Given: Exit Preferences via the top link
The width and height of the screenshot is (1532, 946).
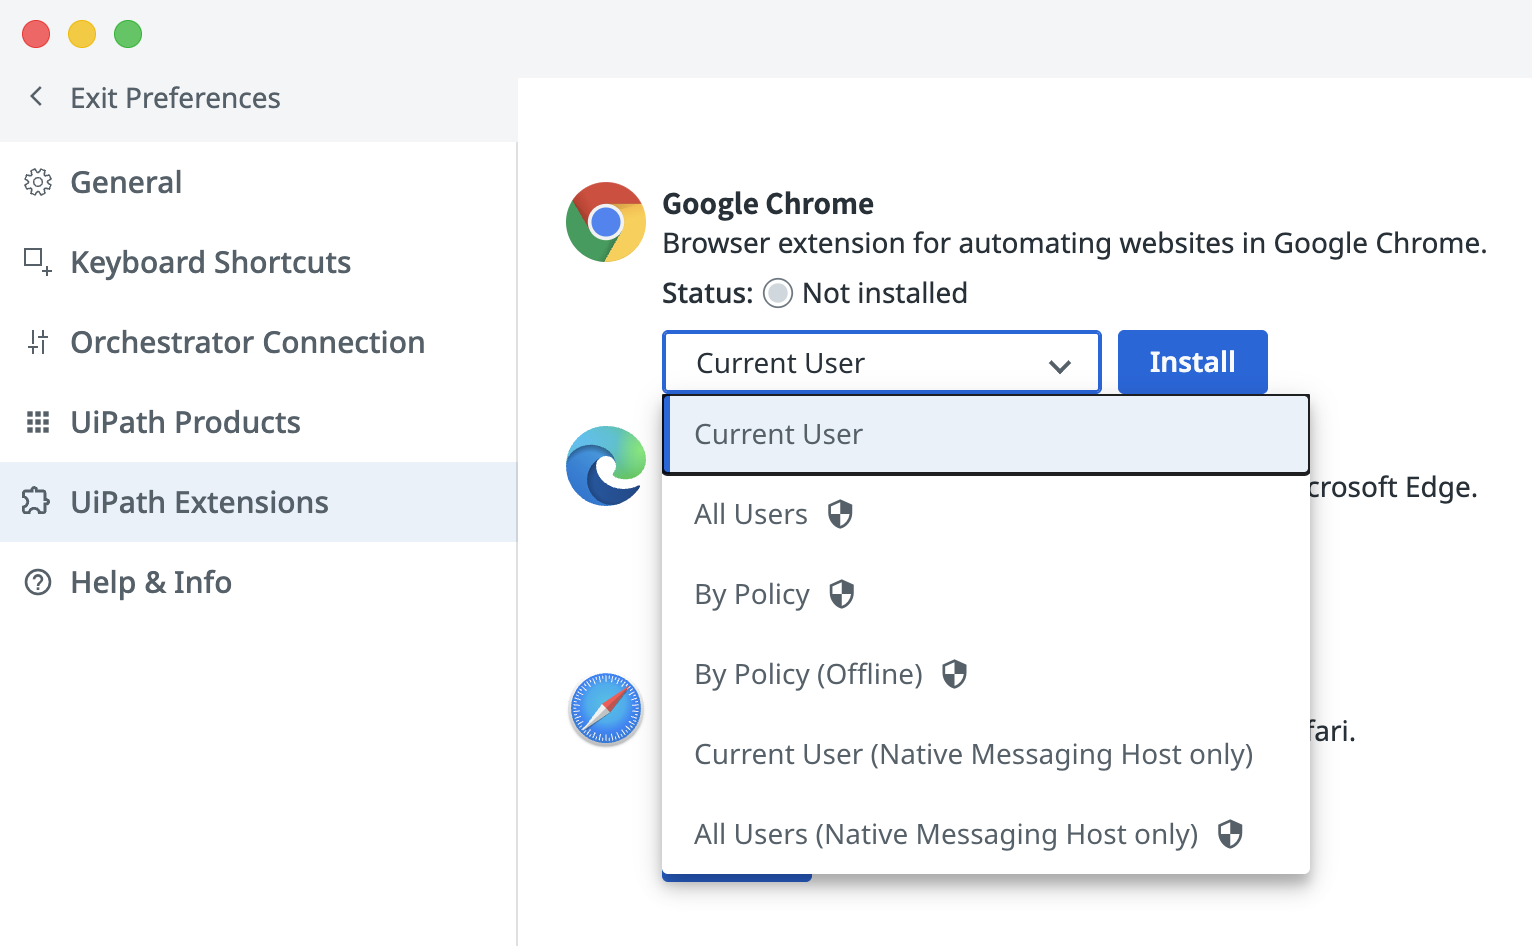Looking at the screenshot, I should click(x=175, y=98).
